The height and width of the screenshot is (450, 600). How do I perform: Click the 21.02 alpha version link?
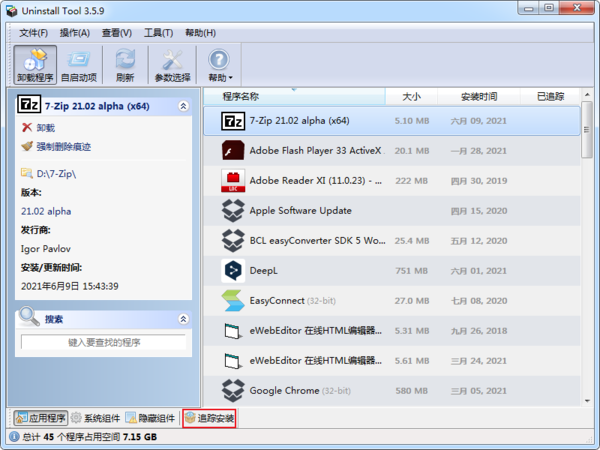(x=46, y=211)
